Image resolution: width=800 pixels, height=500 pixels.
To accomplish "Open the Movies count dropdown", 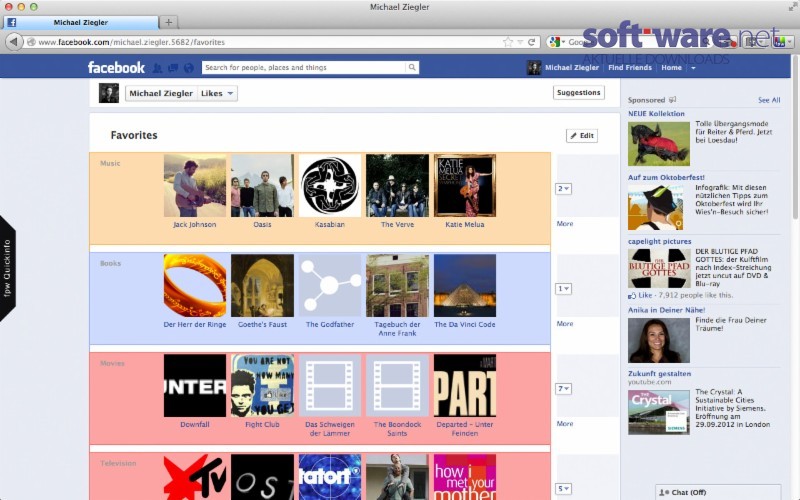I will 563,389.
